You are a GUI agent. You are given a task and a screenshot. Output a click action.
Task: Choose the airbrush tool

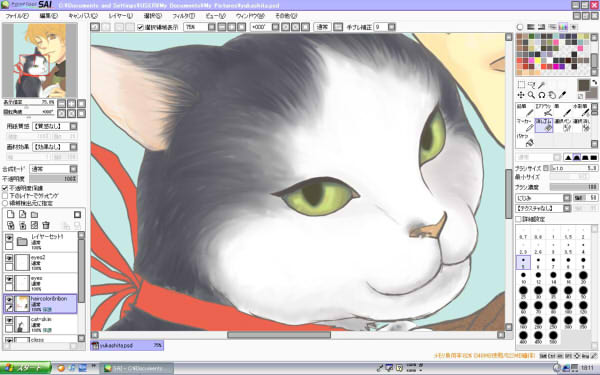point(543,110)
